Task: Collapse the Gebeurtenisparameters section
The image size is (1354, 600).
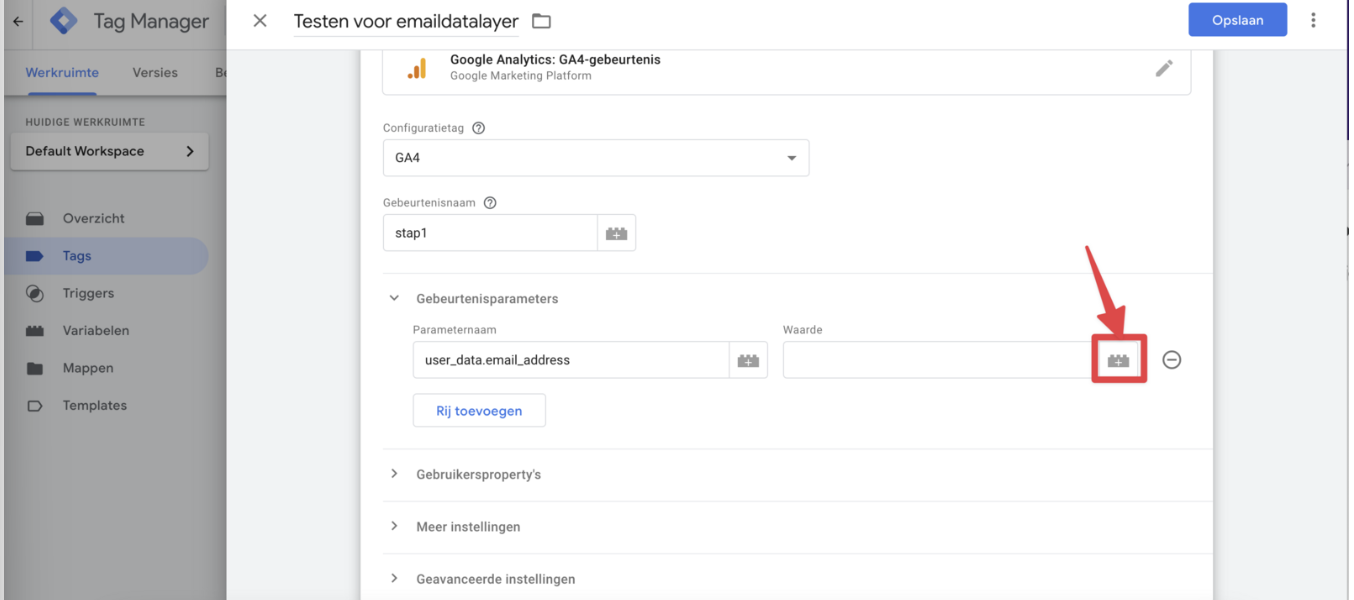Action: (x=395, y=298)
